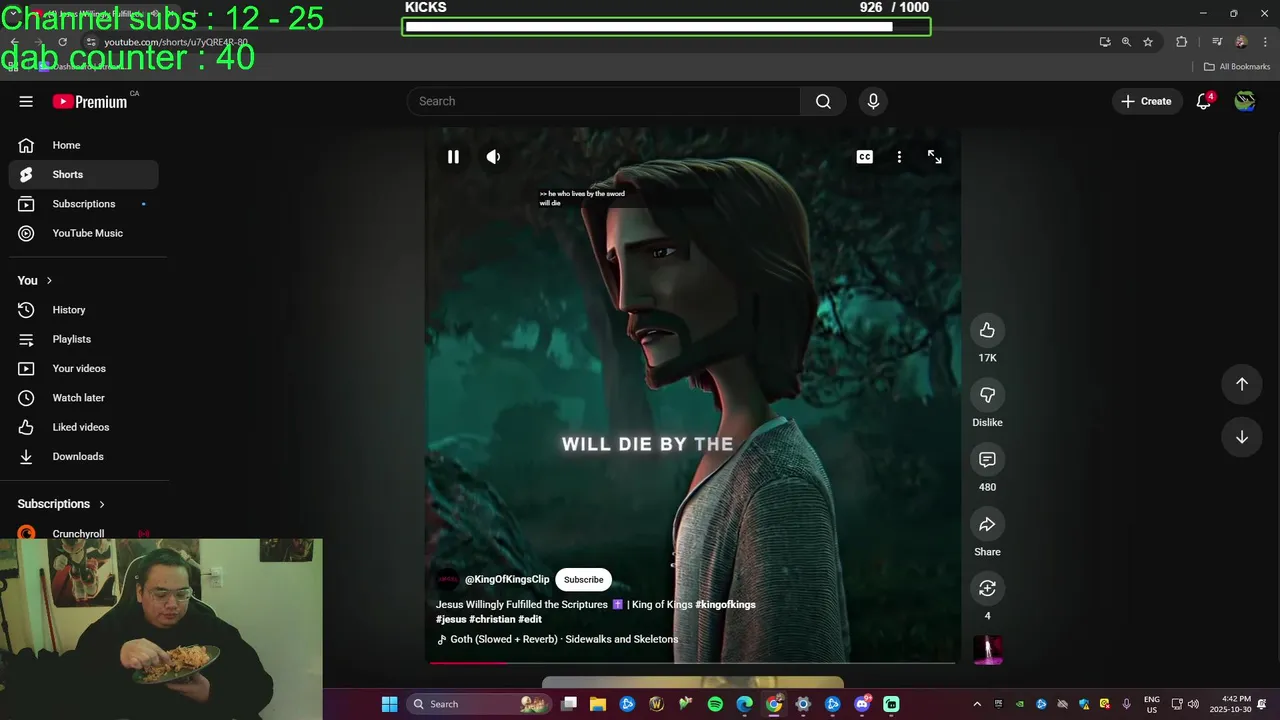This screenshot has height=720, width=1280.
Task: Subscribe to @KingOfKingsClip
Action: point(583,579)
